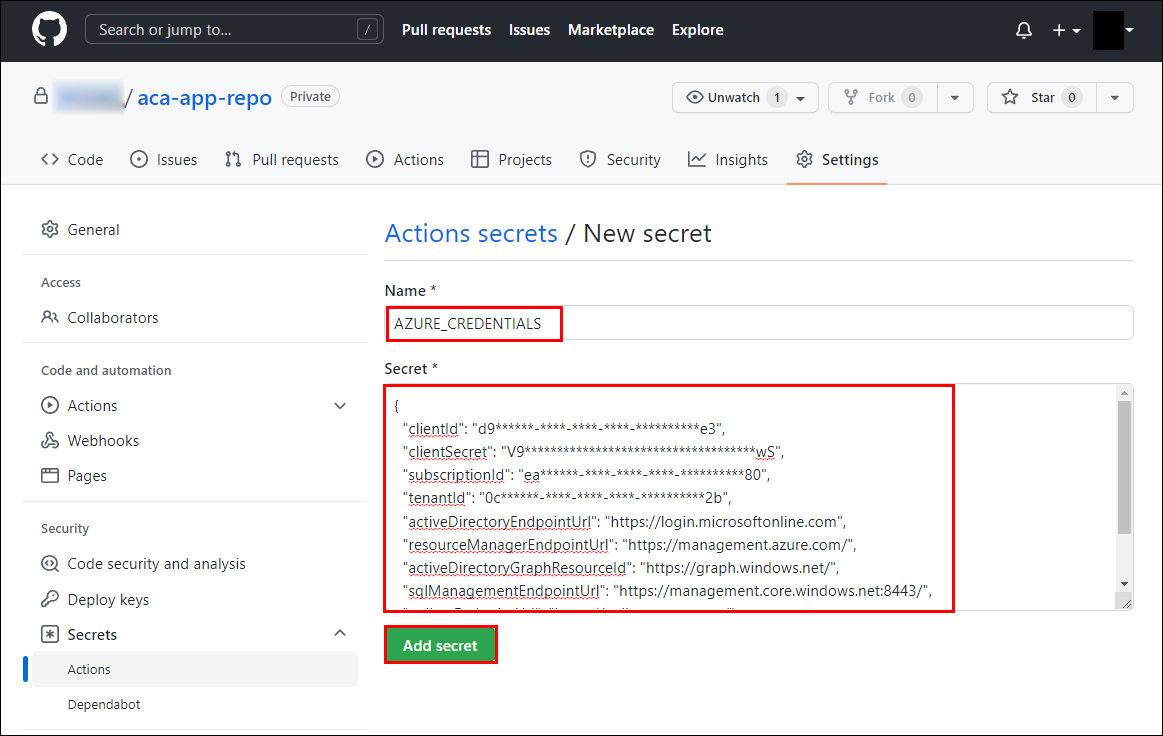1163x736 pixels.
Task: Click the Secret textarea scroll down arrow
Action: tap(1124, 585)
